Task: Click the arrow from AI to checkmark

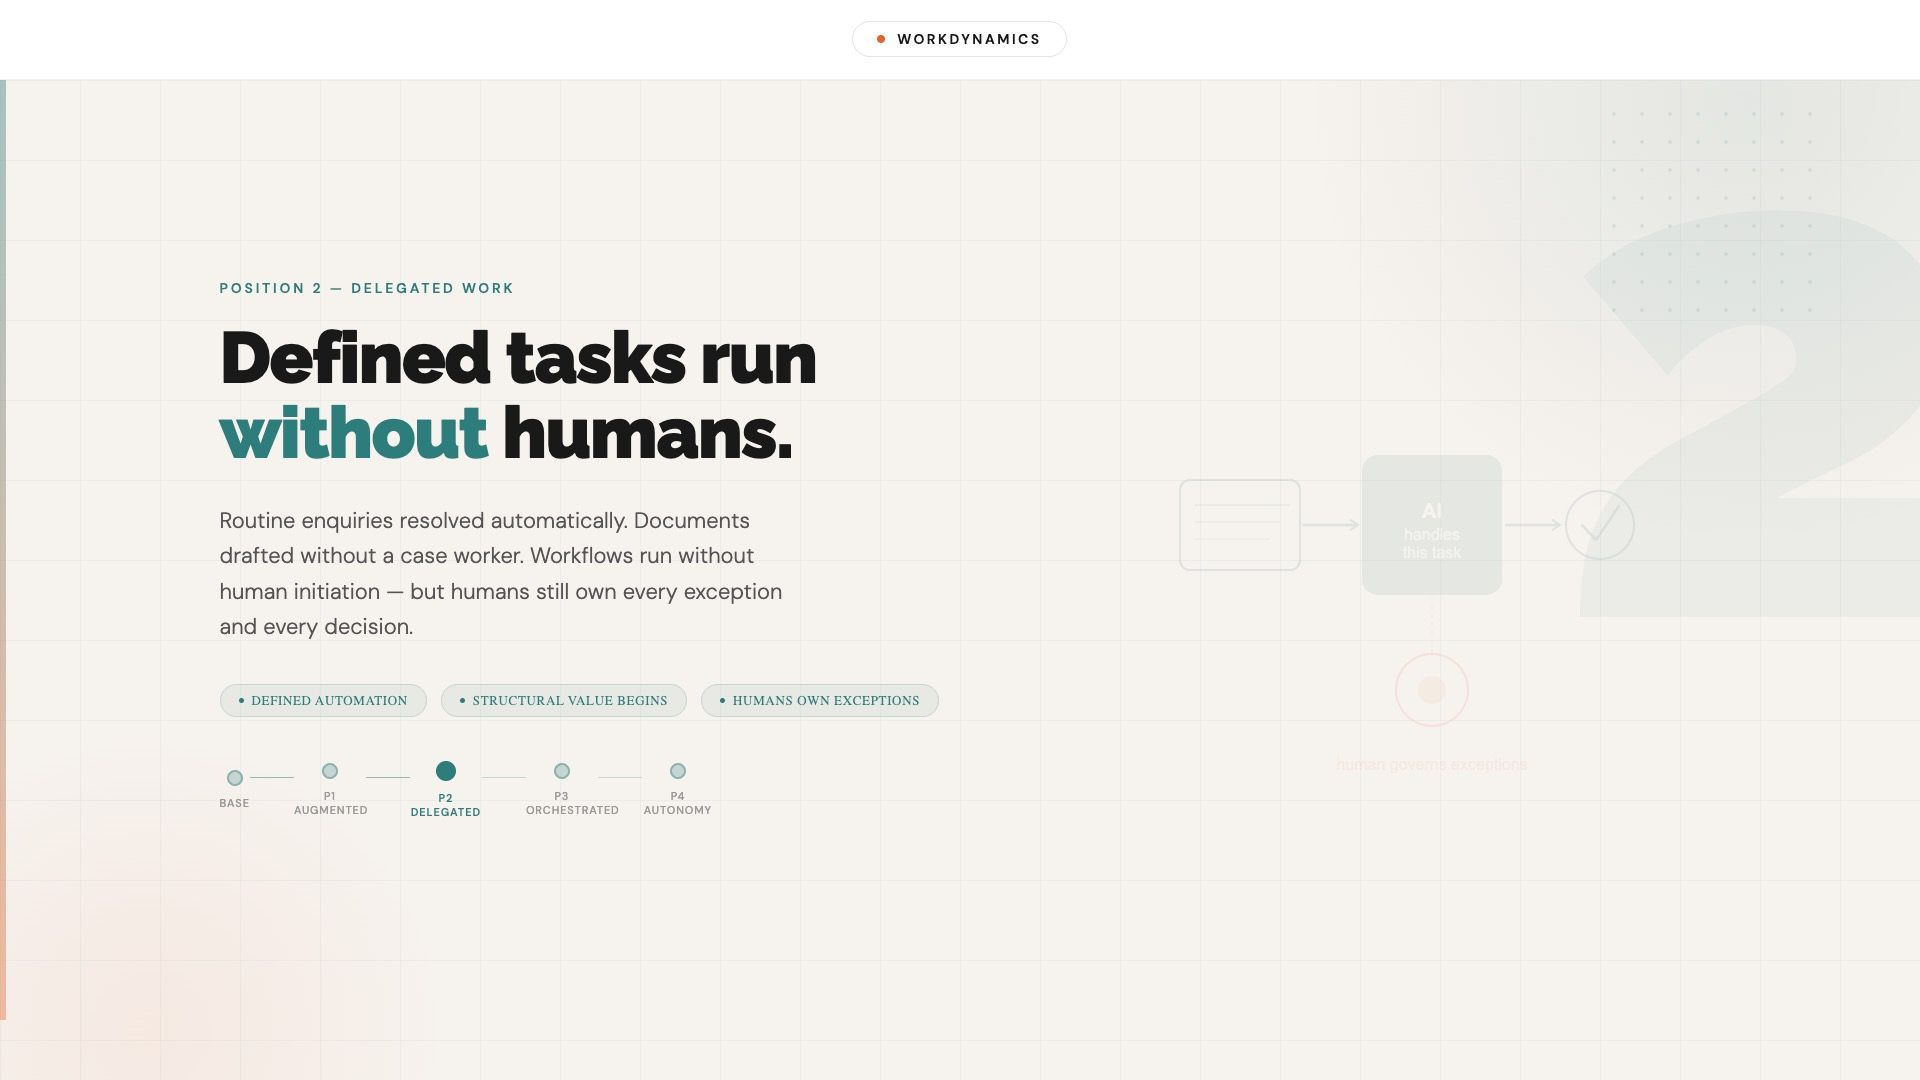Action: pos(1532,525)
